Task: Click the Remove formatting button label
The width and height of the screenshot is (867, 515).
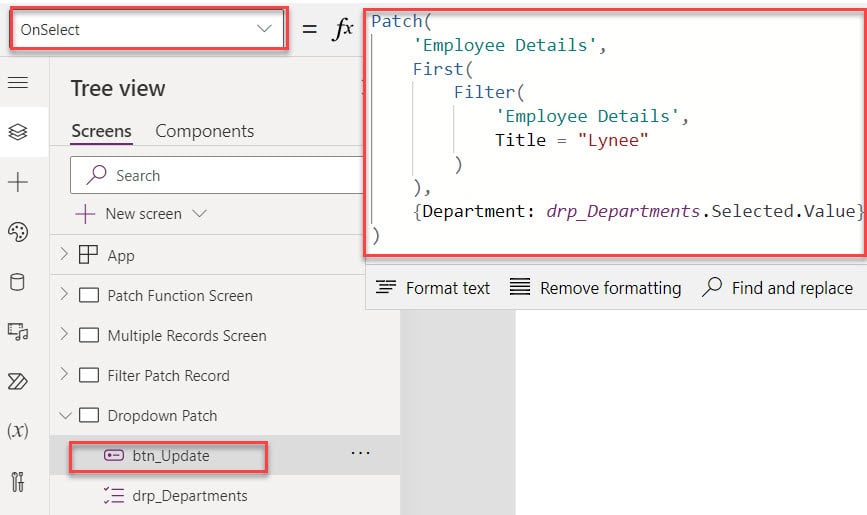Action: [x=610, y=288]
